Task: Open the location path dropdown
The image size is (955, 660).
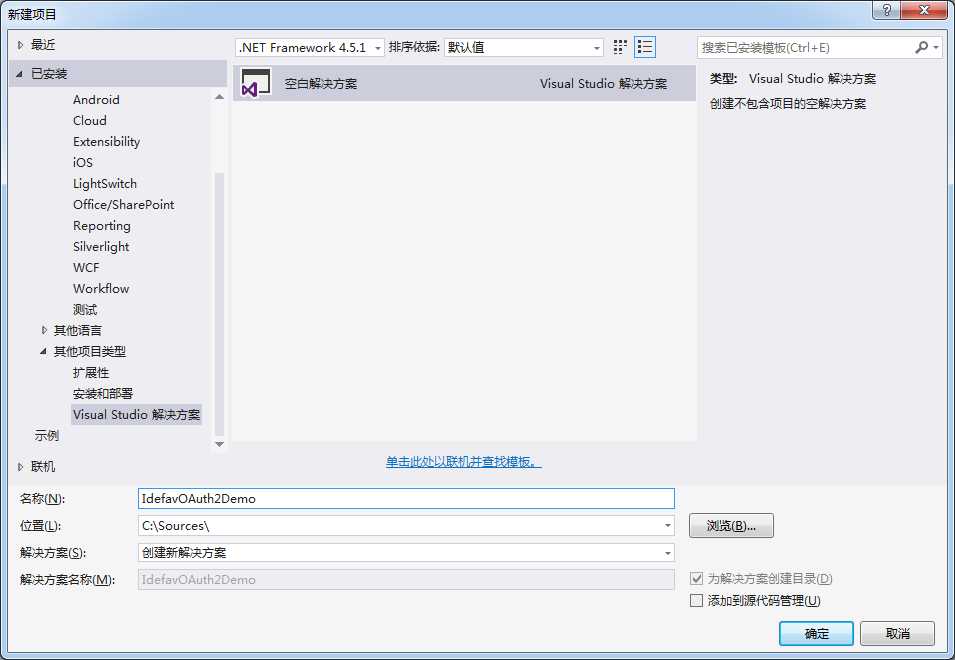Action: [x=668, y=525]
